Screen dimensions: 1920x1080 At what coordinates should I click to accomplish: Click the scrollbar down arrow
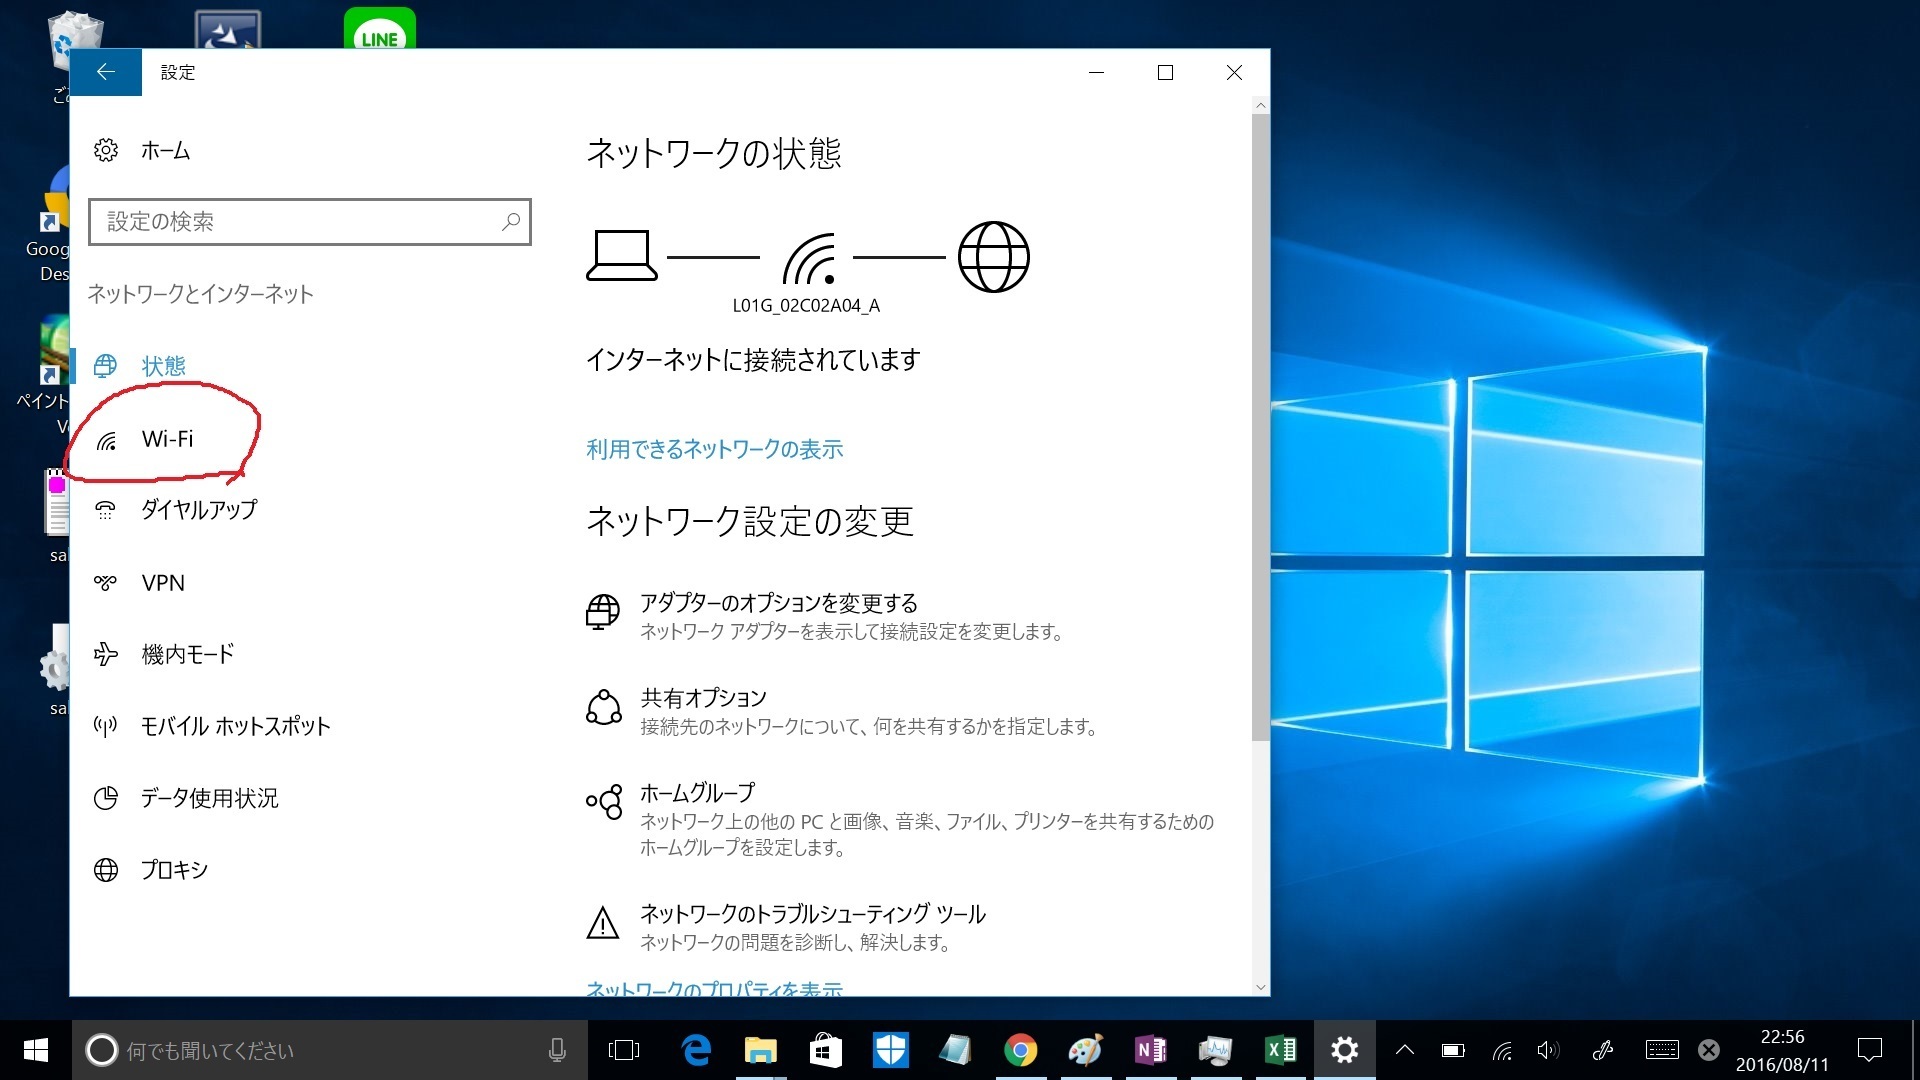(x=1260, y=987)
